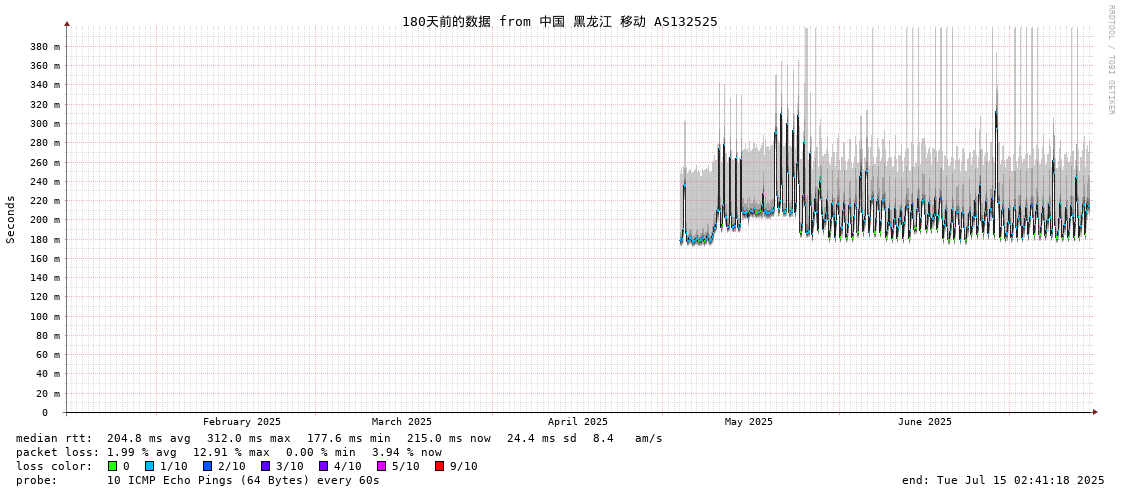Click the '0.00 % min' packet loss value
1121x494 pixels.
coord(320,452)
